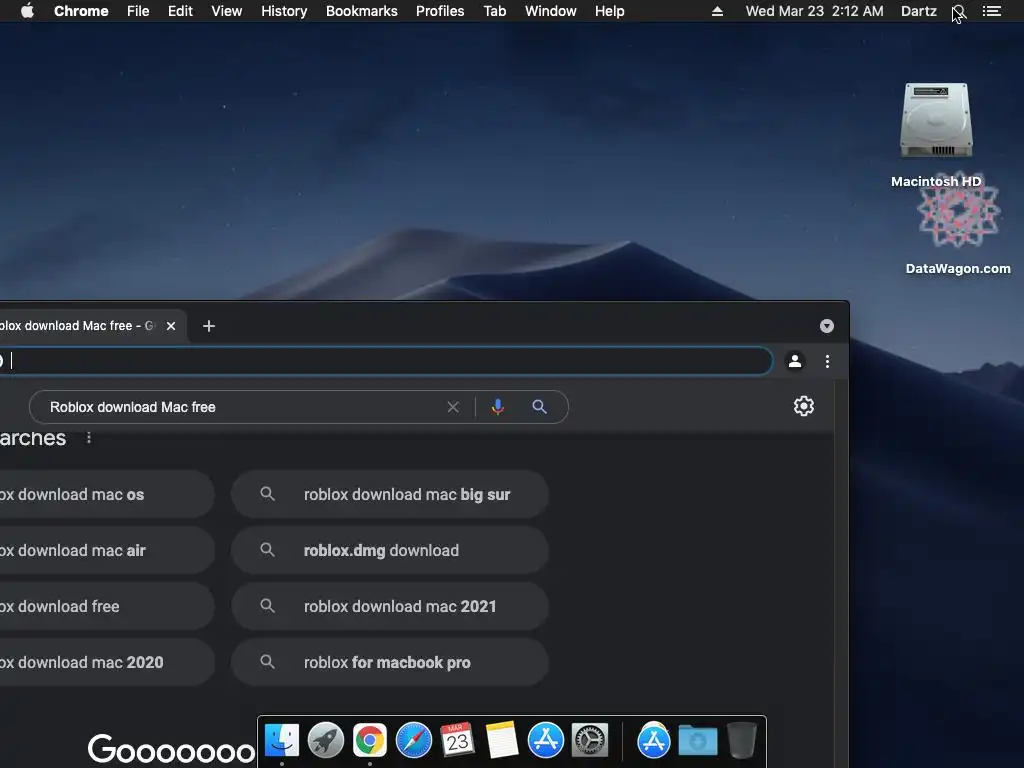This screenshot has height=768, width=1024.
Task: Open Notification Center list icon
Action: (991, 11)
